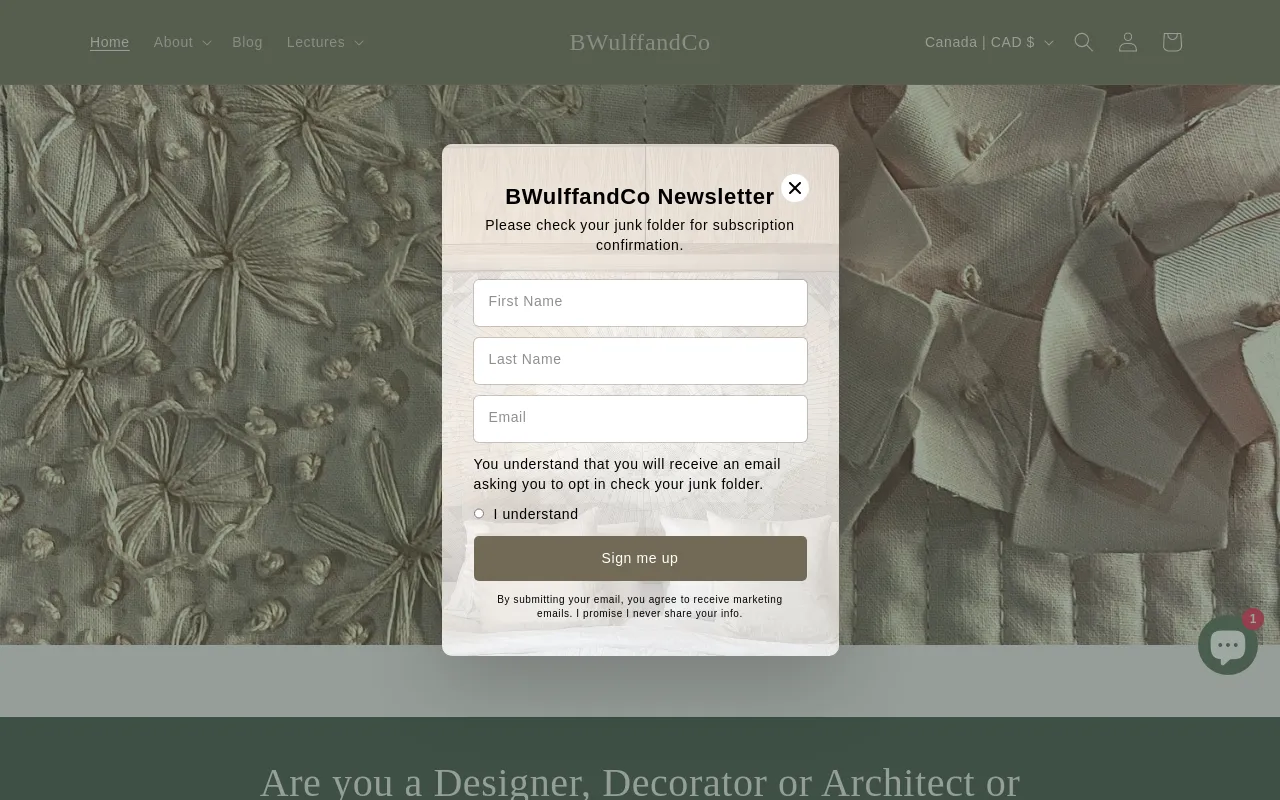Open the shopping cart icon
Screen dimensions: 1280x800
(1172, 42)
